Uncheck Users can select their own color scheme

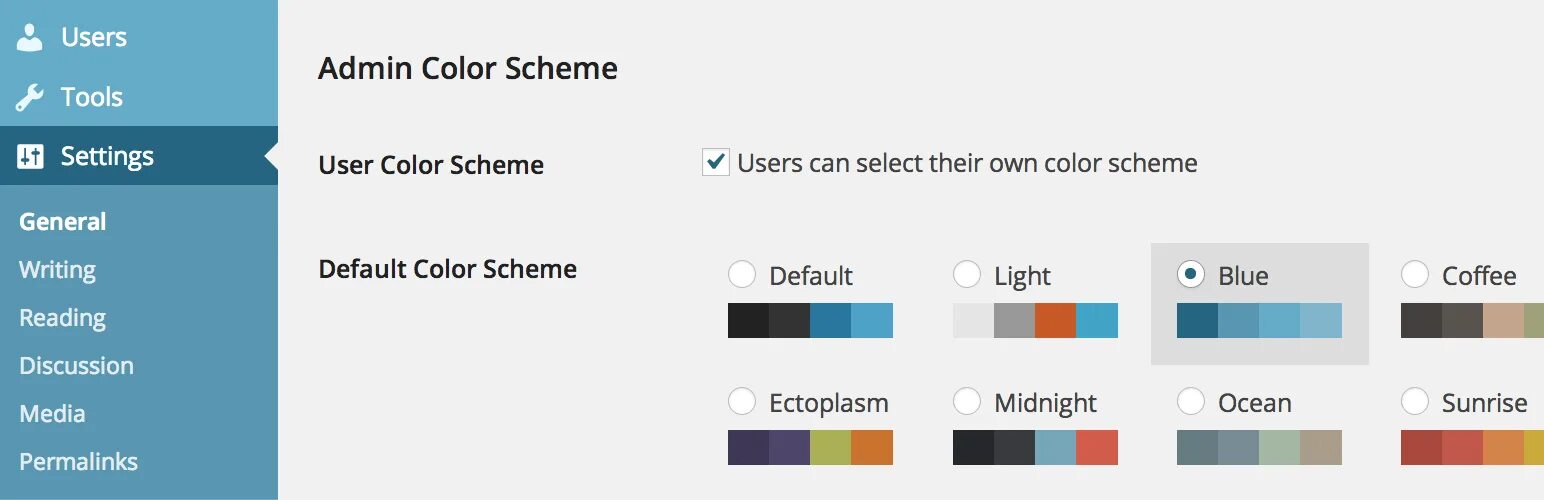(715, 162)
